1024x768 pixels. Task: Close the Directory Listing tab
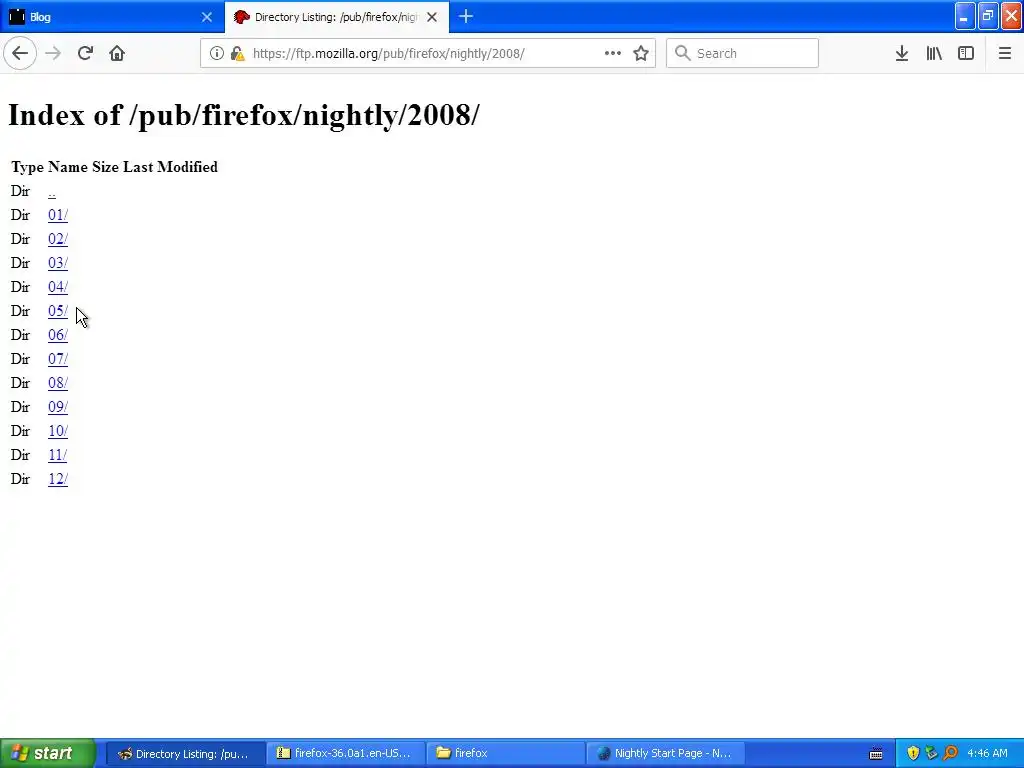tap(432, 17)
